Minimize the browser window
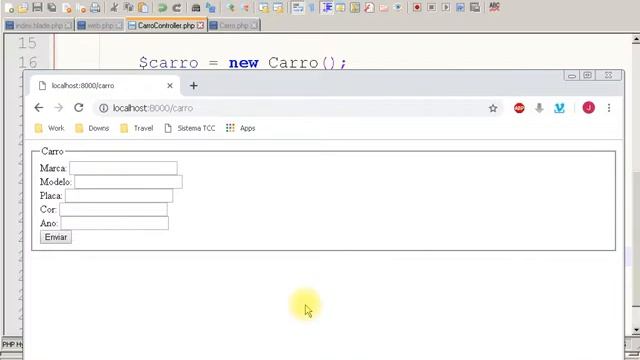This screenshot has width=640, height=360. tap(571, 76)
